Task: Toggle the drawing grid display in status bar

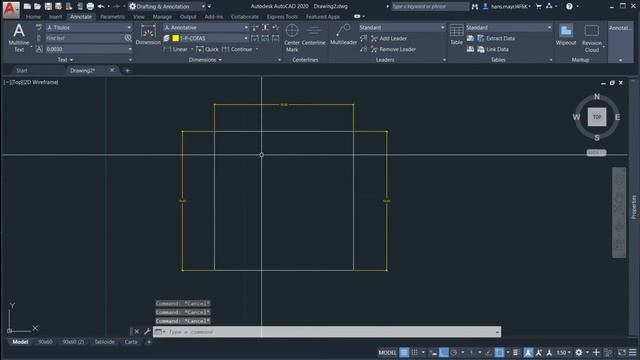Action: click(404, 352)
